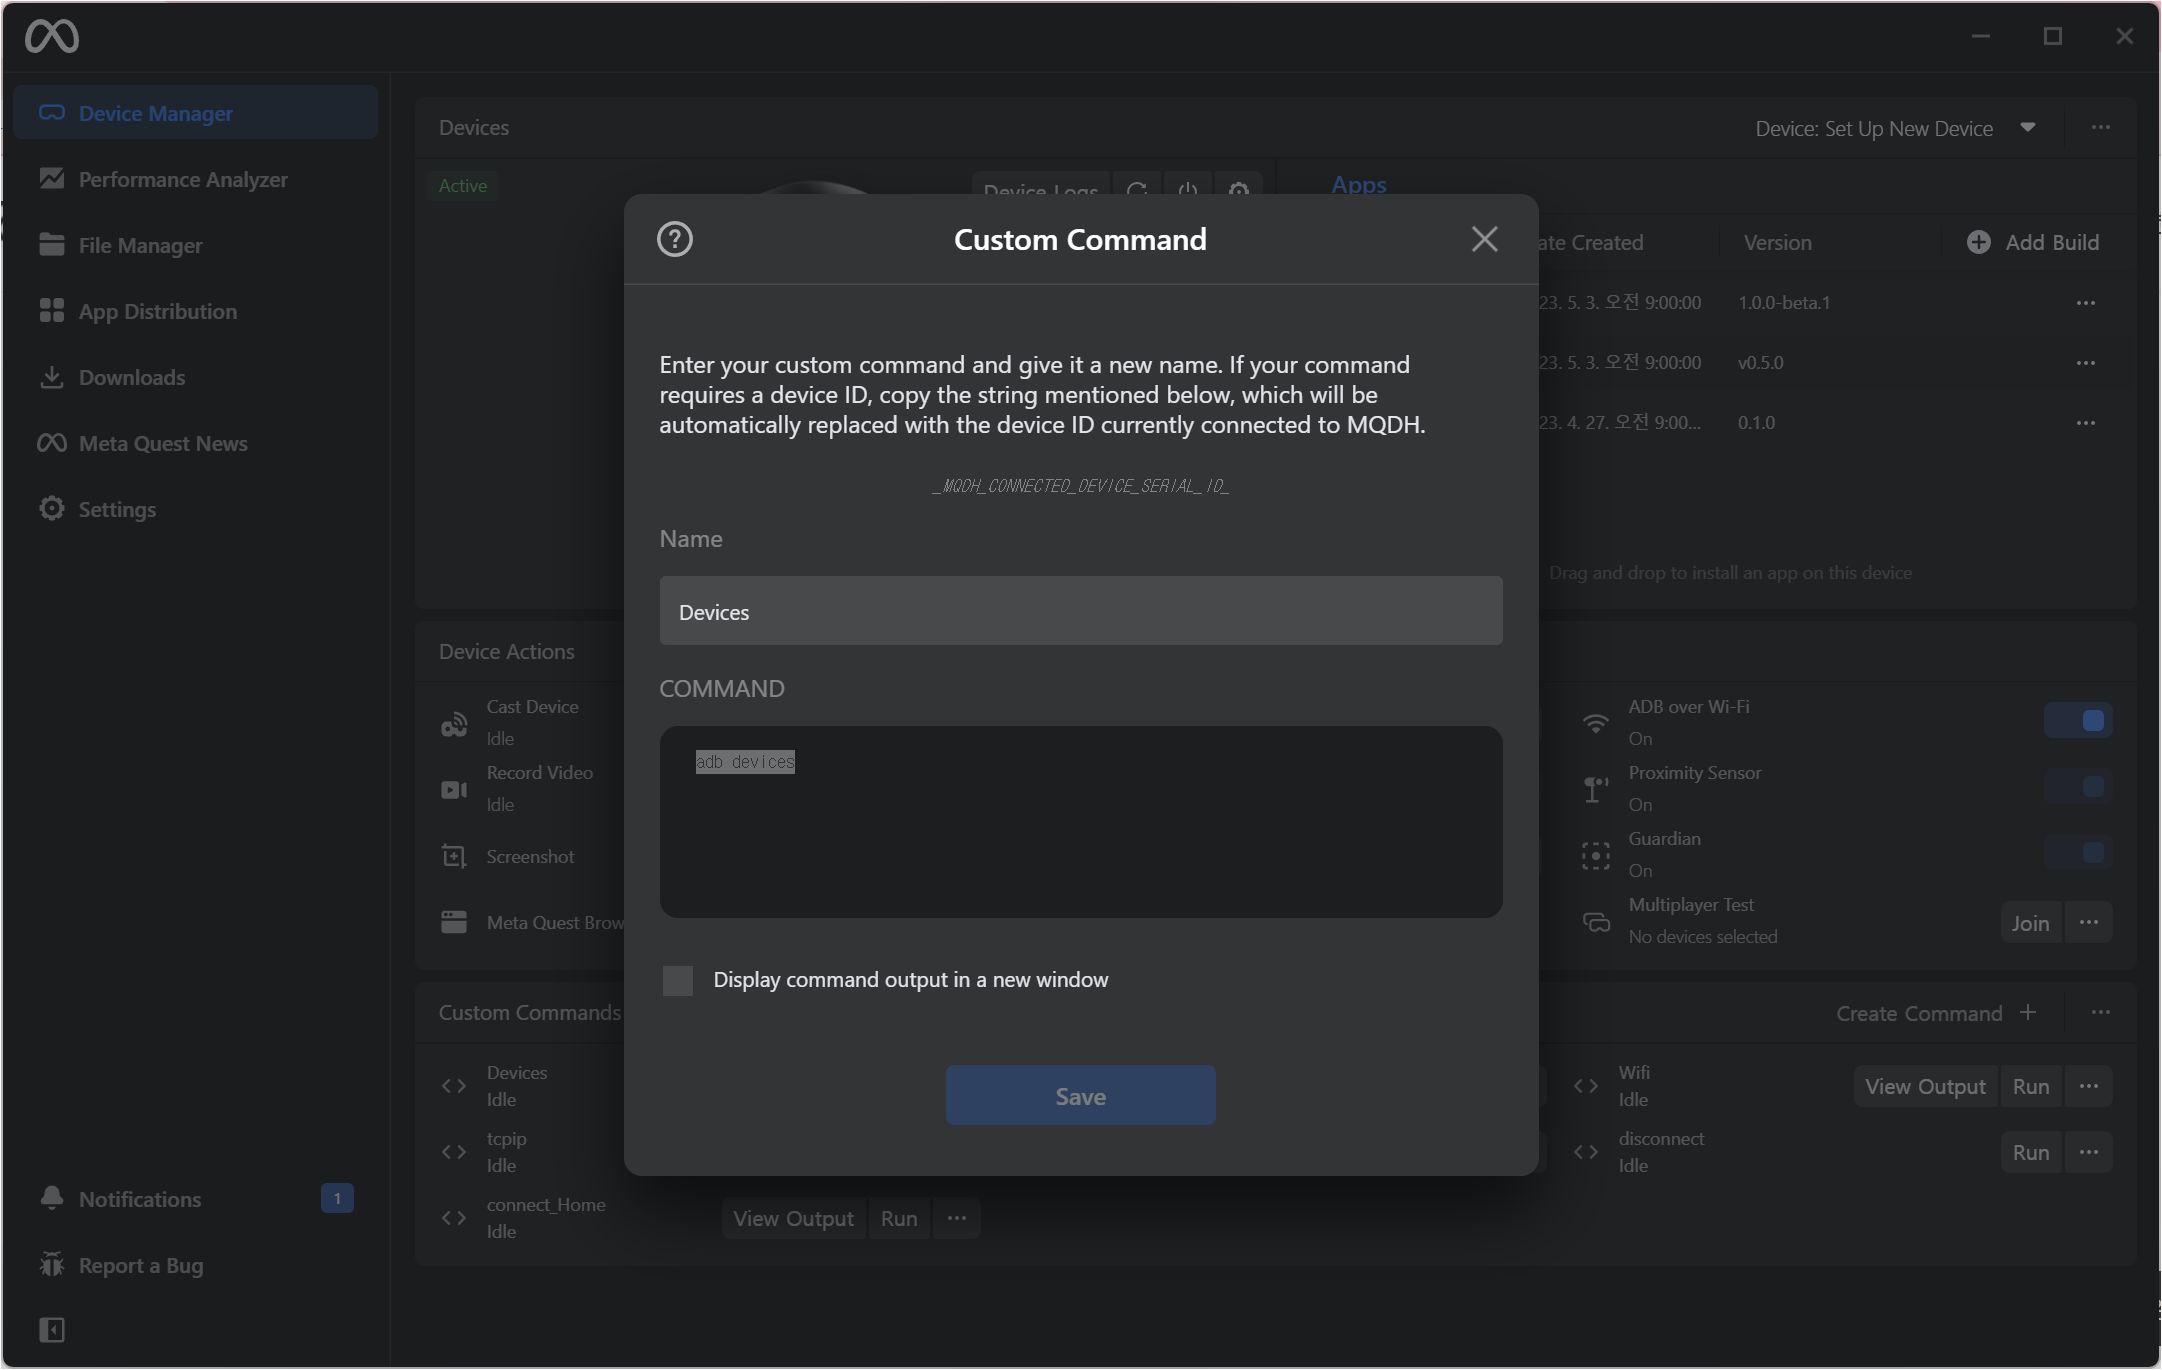Open Performance Analyzer from sidebar
2162x1370 pixels.
[182, 179]
